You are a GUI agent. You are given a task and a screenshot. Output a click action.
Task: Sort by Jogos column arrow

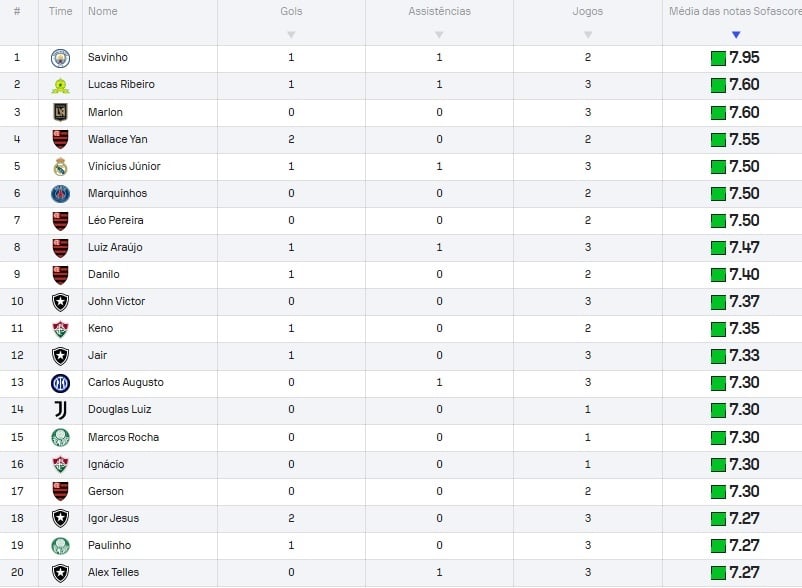pos(588,35)
